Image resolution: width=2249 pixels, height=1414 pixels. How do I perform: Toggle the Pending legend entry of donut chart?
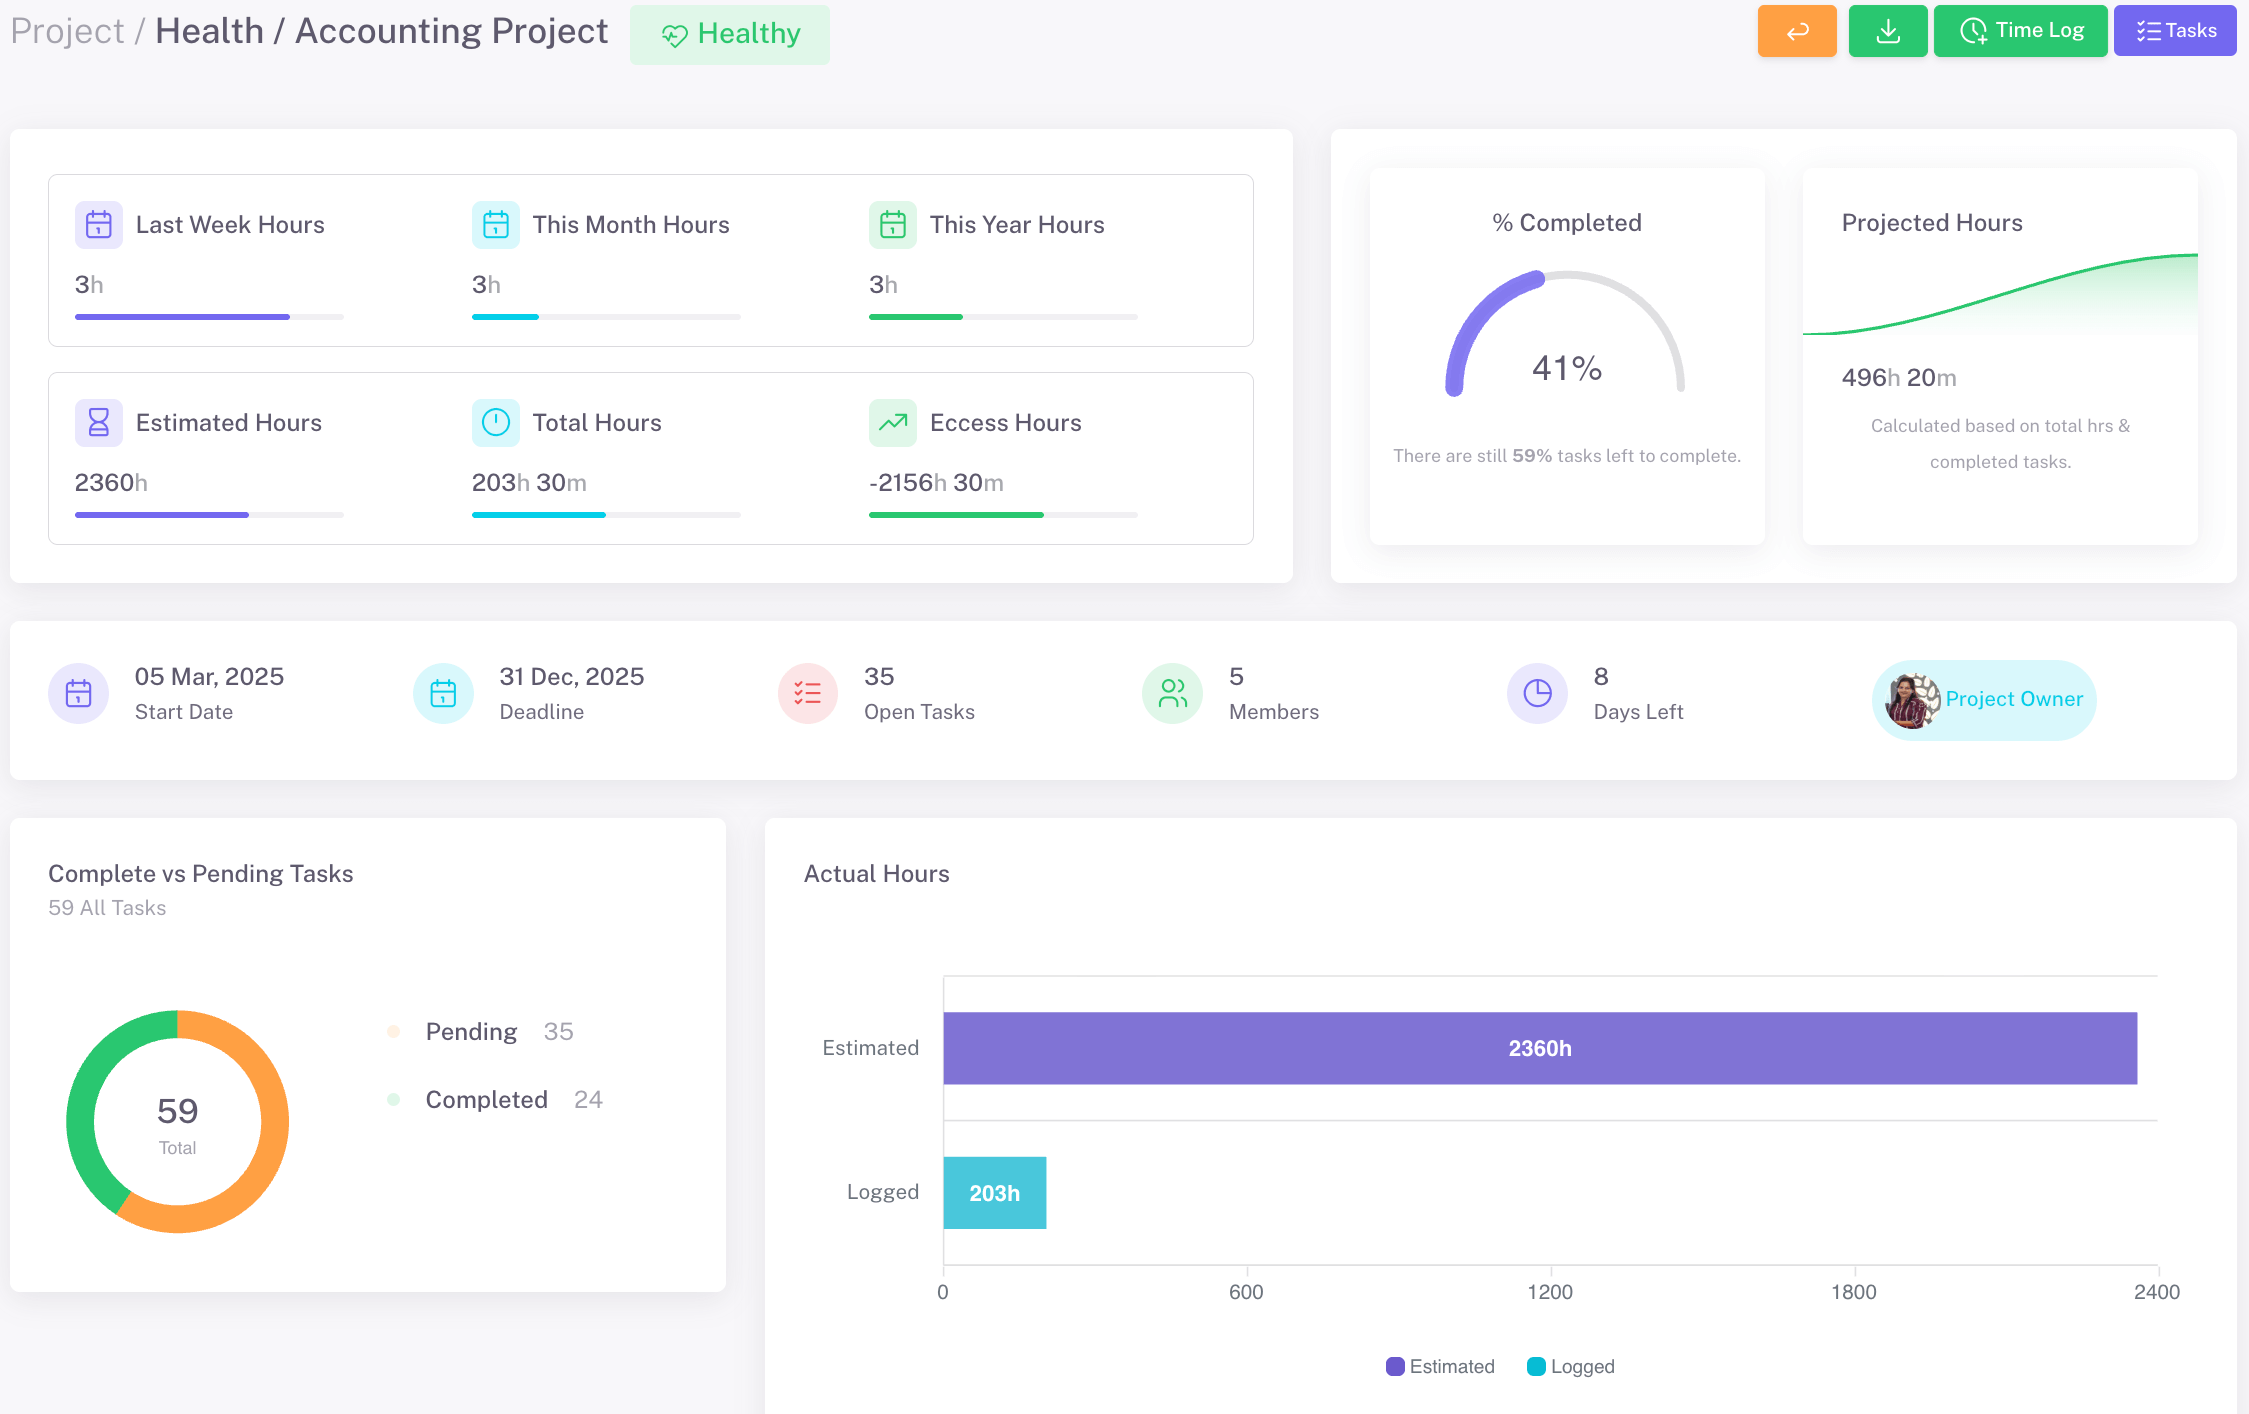coord(470,1032)
